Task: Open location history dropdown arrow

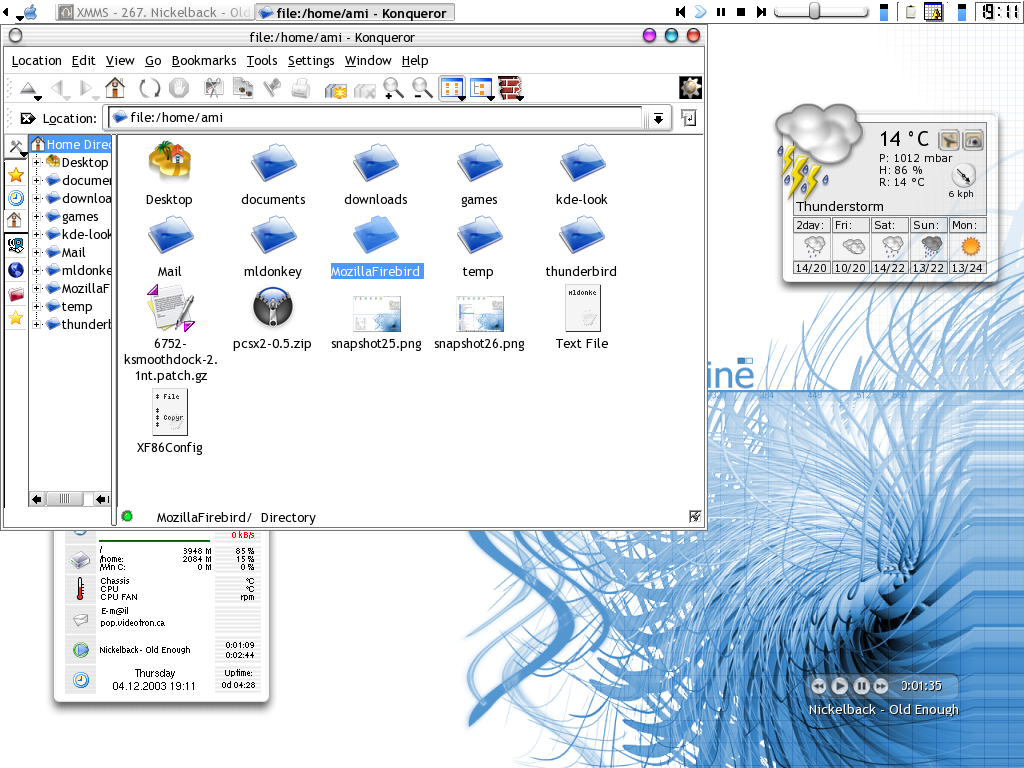Action: click(658, 118)
